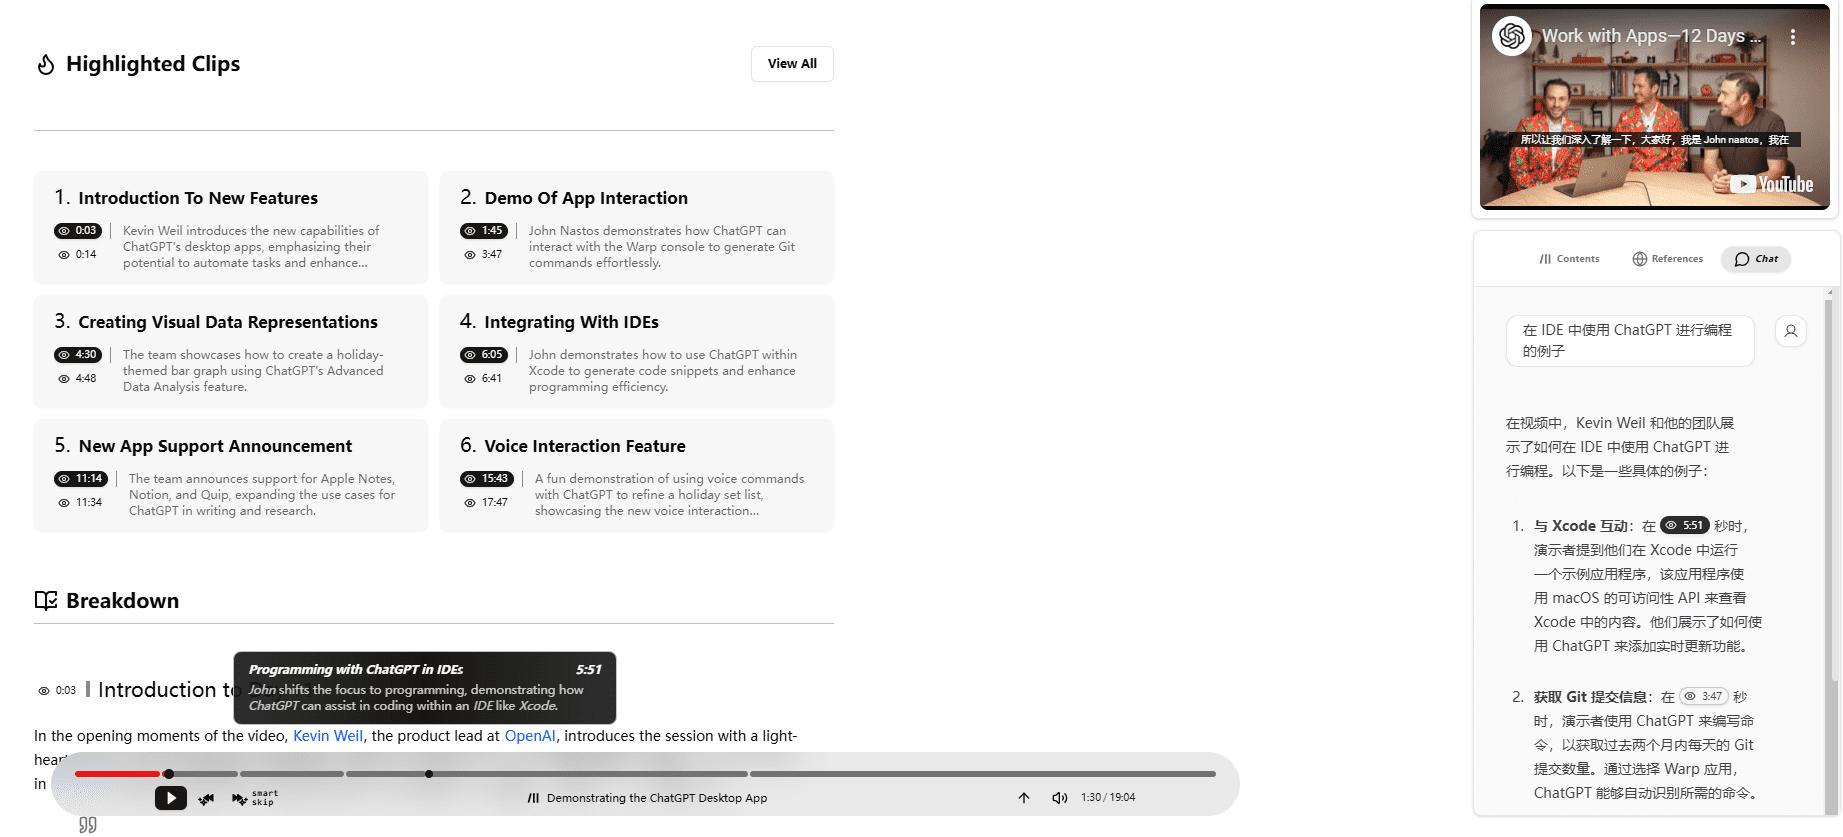Click the 0:14 duration in Introduction clip
The image size is (1843, 837).
pos(78,255)
